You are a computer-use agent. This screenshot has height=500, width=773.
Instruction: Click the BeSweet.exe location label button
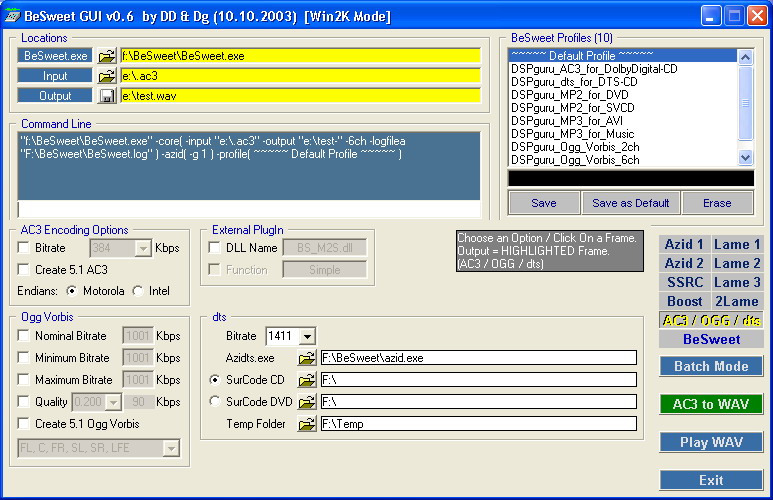55,56
